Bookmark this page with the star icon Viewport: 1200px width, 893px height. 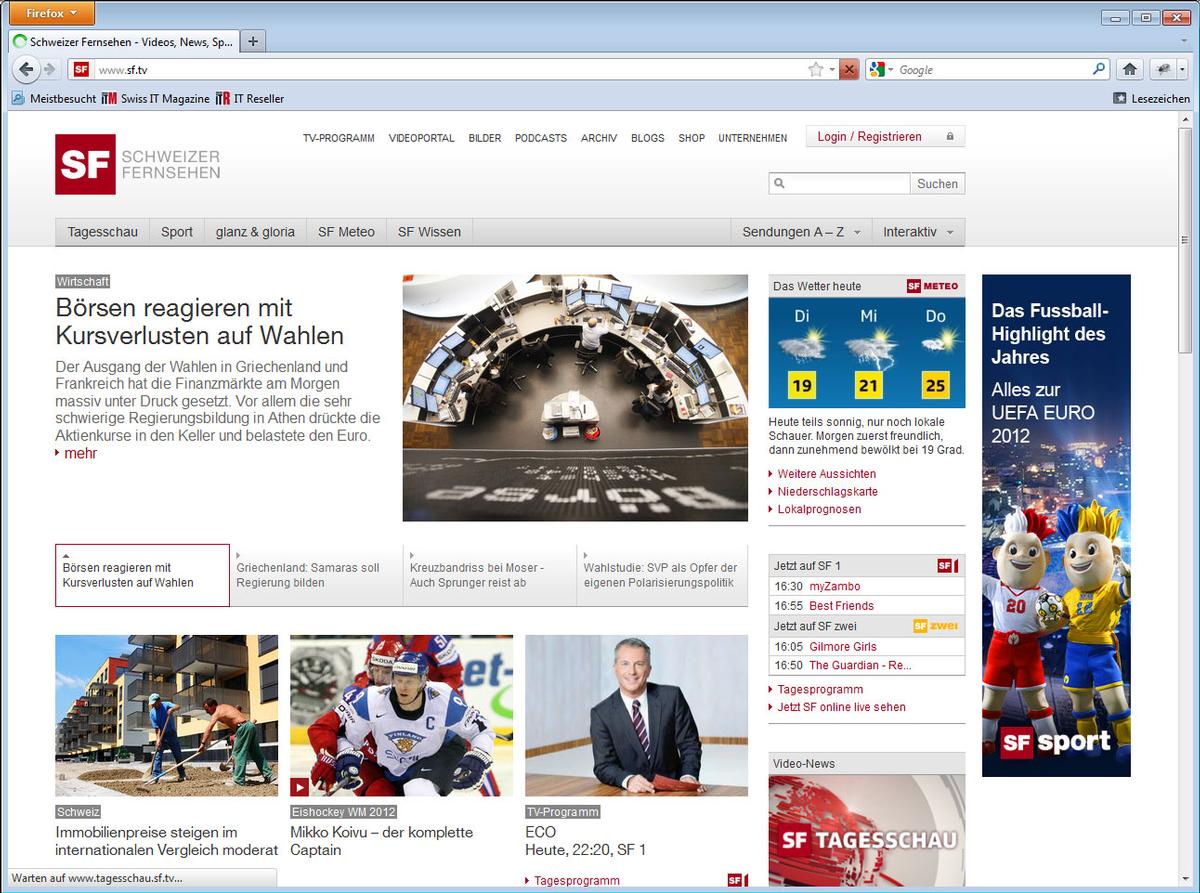pos(816,70)
